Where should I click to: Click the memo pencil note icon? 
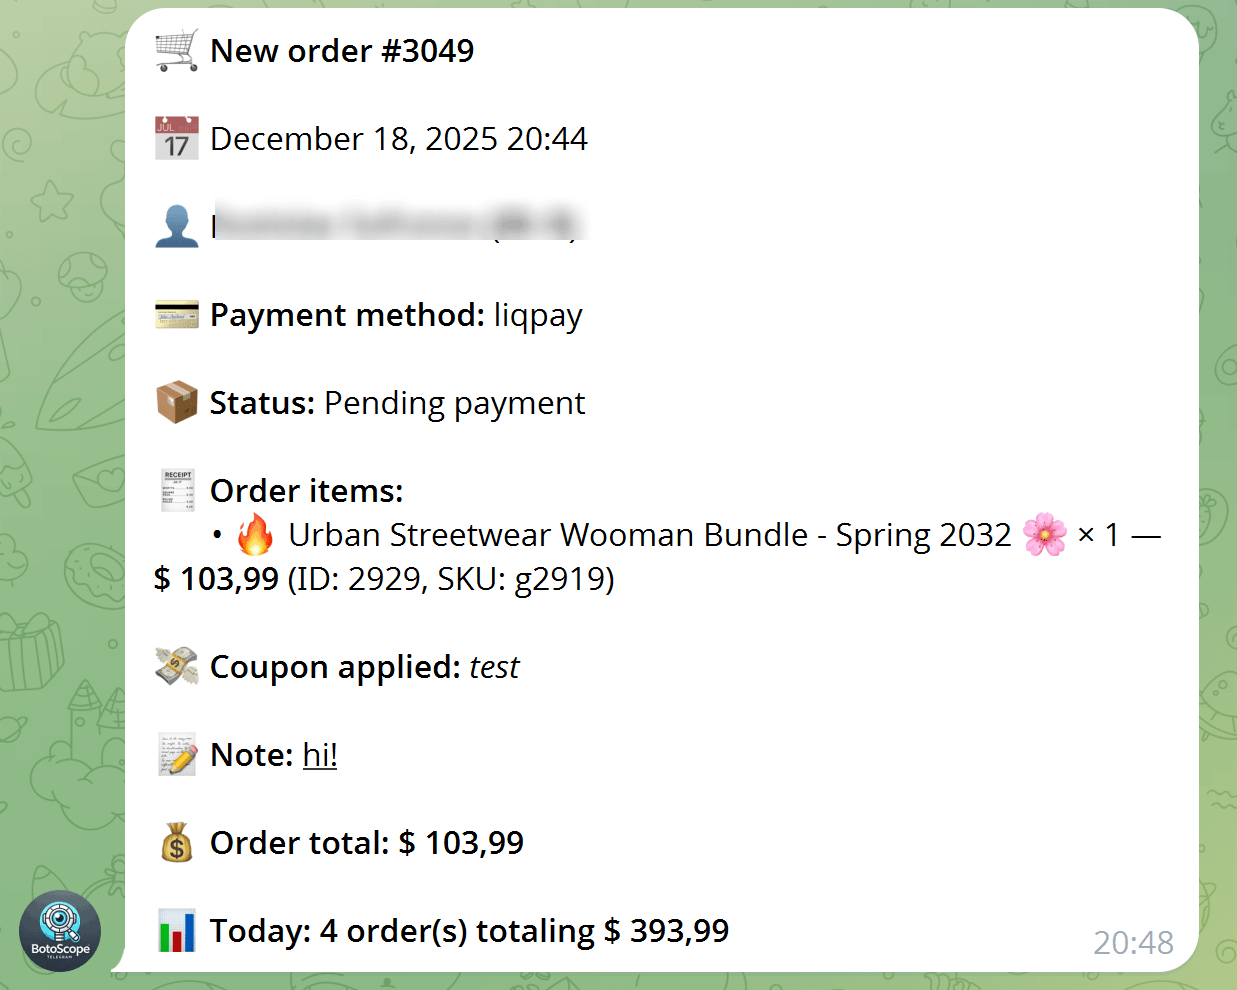177,754
